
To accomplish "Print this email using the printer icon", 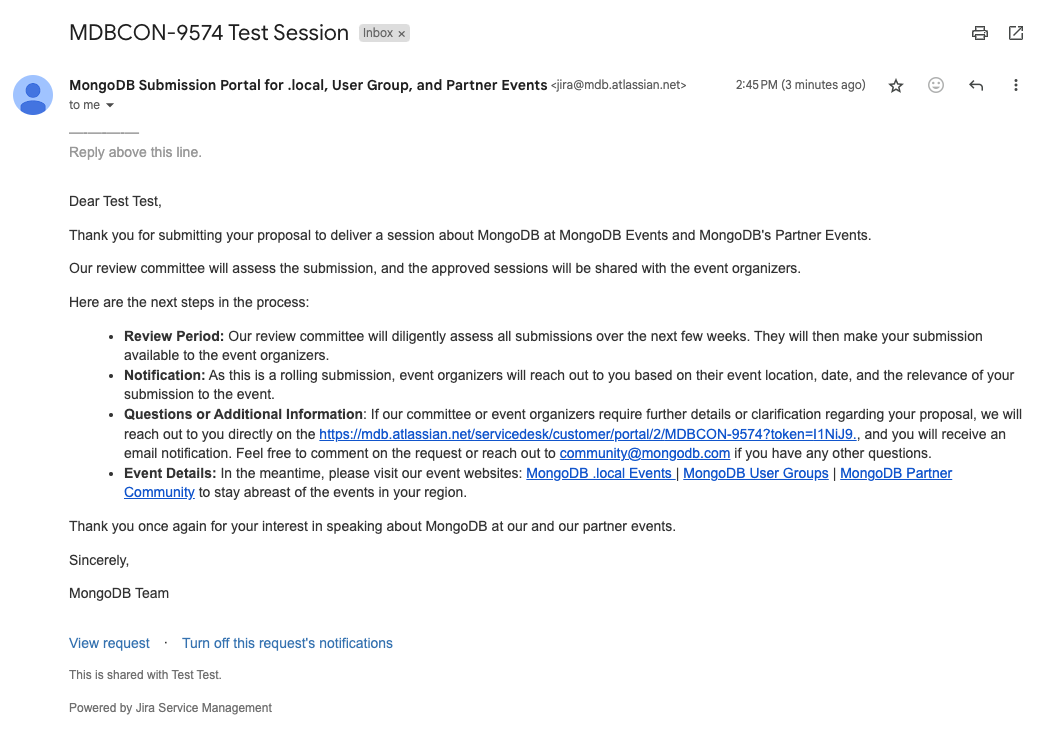I will [x=980, y=33].
